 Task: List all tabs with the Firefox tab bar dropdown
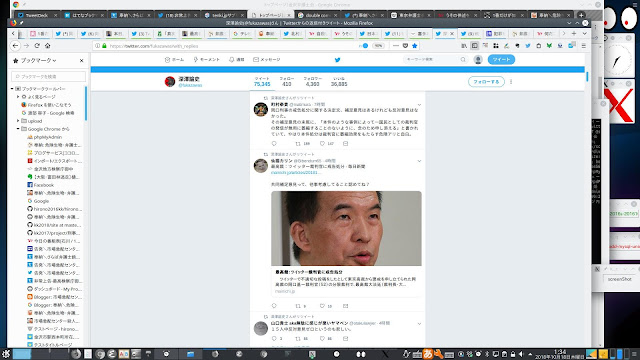(584, 33)
